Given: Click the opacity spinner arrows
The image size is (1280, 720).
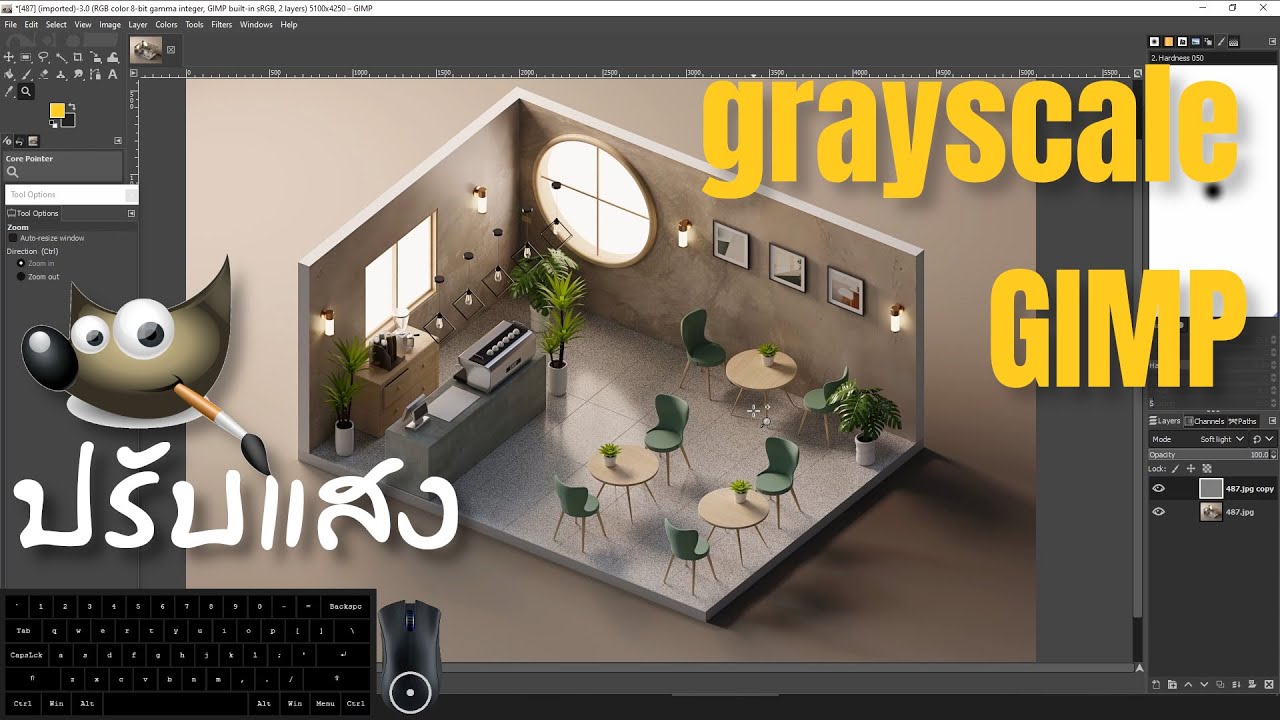Looking at the screenshot, I should click(1273, 454).
